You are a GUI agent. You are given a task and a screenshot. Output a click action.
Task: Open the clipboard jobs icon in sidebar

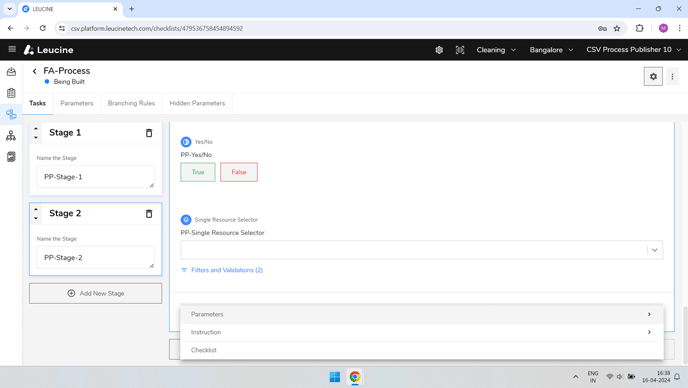coord(11,93)
